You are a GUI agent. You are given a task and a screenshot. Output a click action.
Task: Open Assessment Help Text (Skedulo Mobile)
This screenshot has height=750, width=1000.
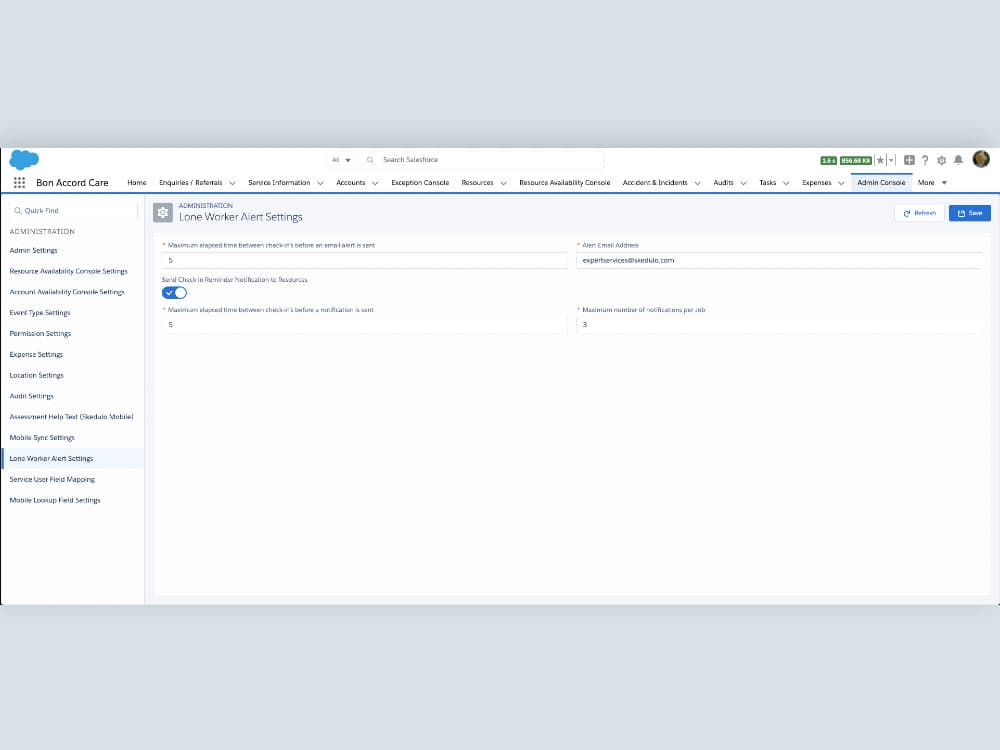pos(71,416)
